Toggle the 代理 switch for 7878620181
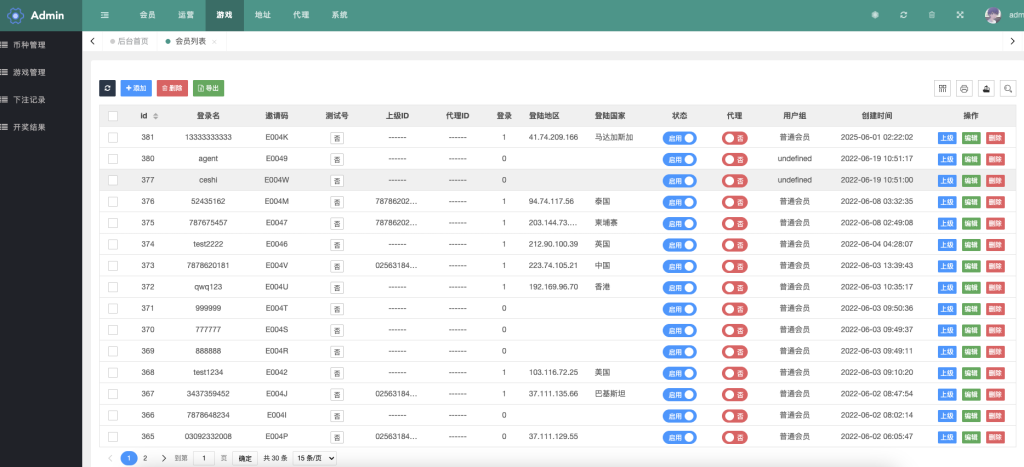Image resolution: width=1024 pixels, height=467 pixels. pyautogui.click(x=735, y=266)
